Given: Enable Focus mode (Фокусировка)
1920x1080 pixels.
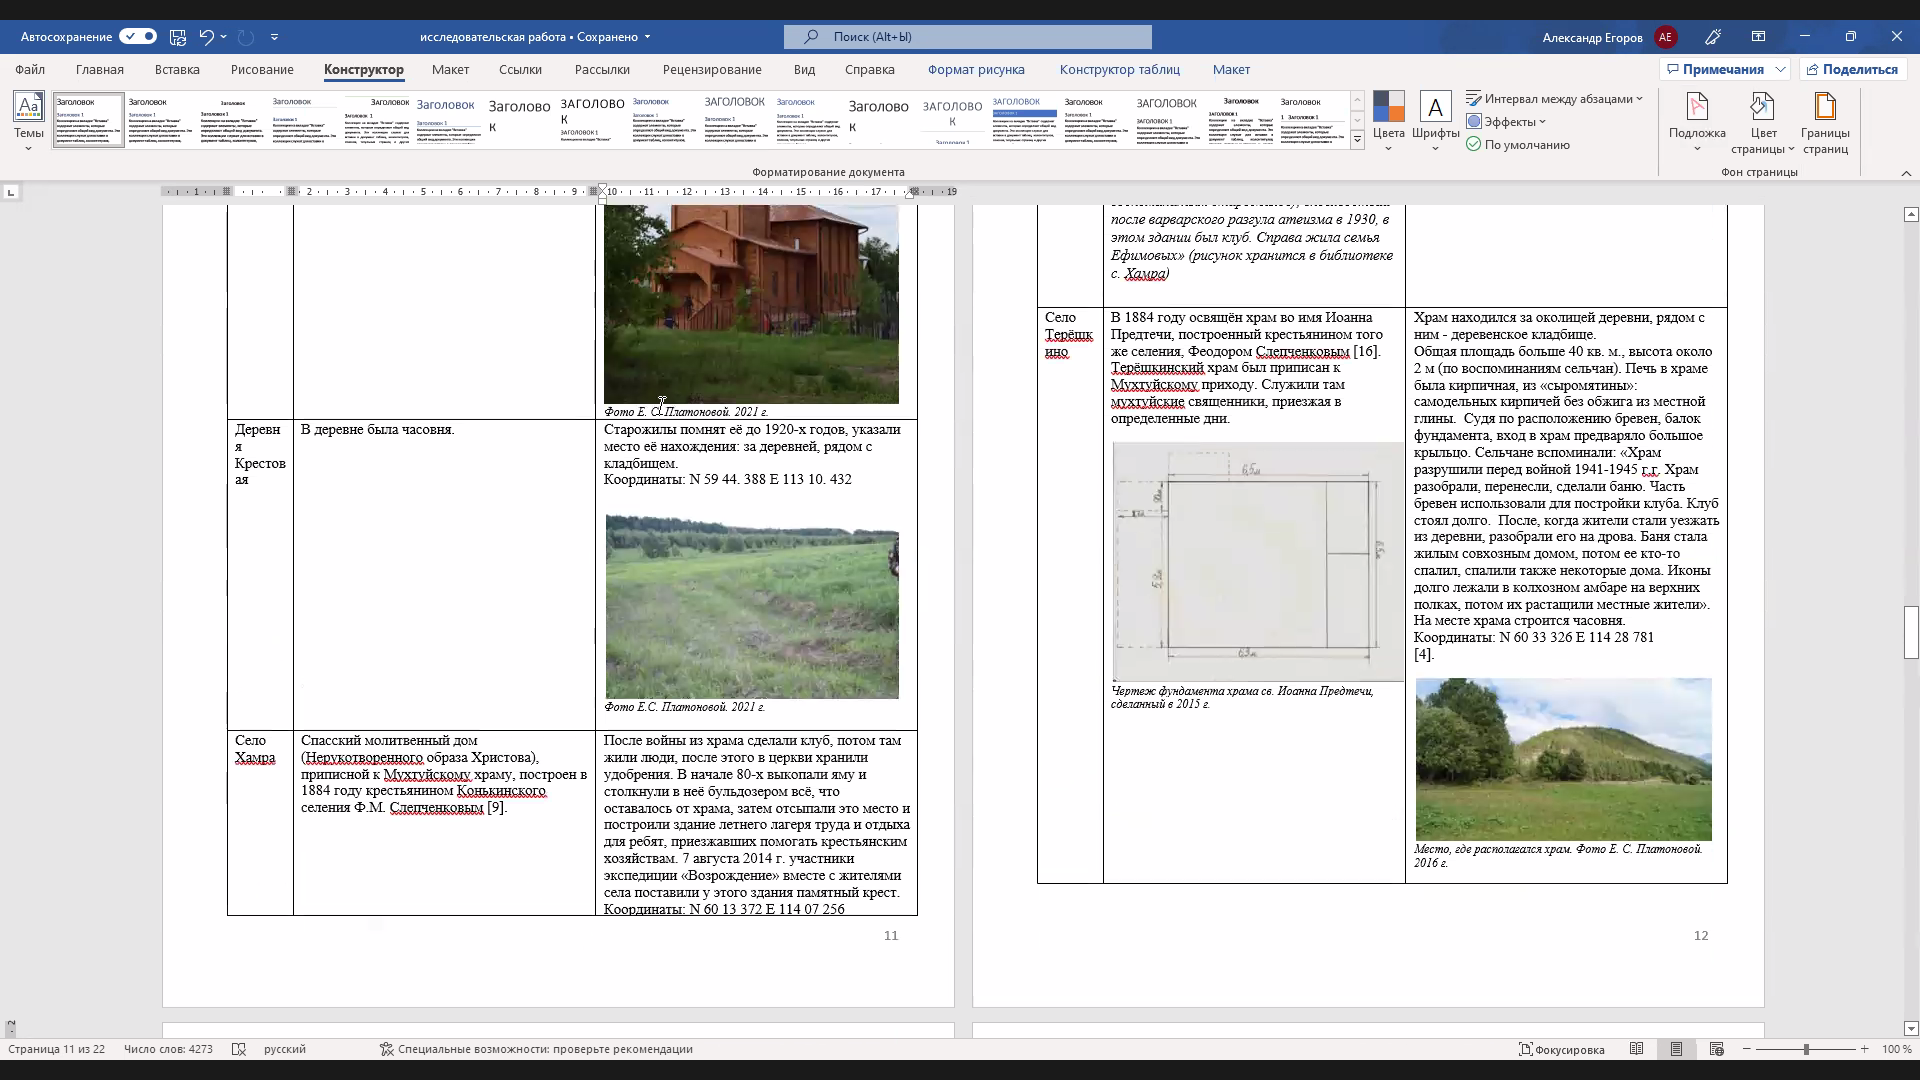Looking at the screenshot, I should pyautogui.click(x=1561, y=1049).
